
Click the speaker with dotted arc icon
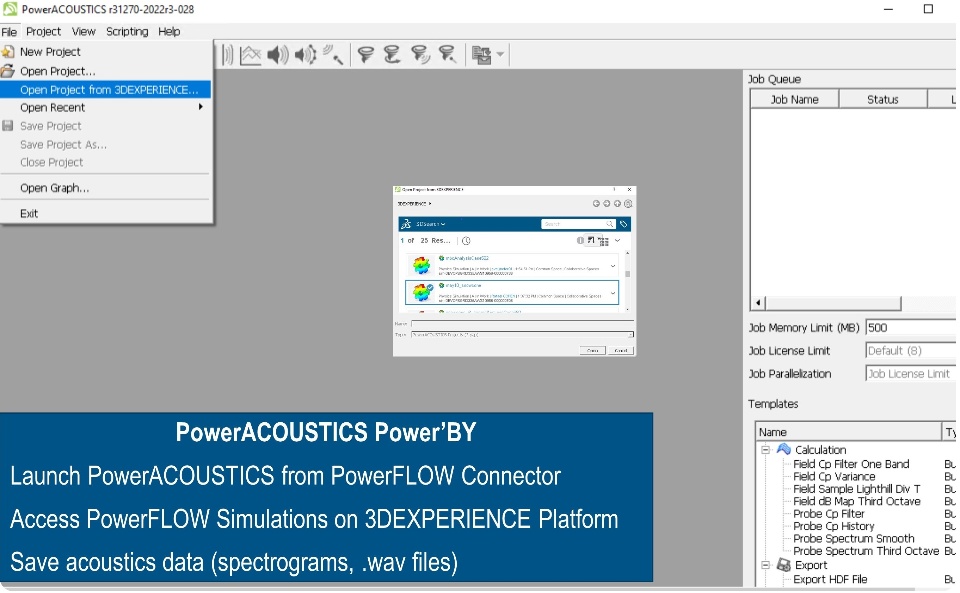[305, 55]
